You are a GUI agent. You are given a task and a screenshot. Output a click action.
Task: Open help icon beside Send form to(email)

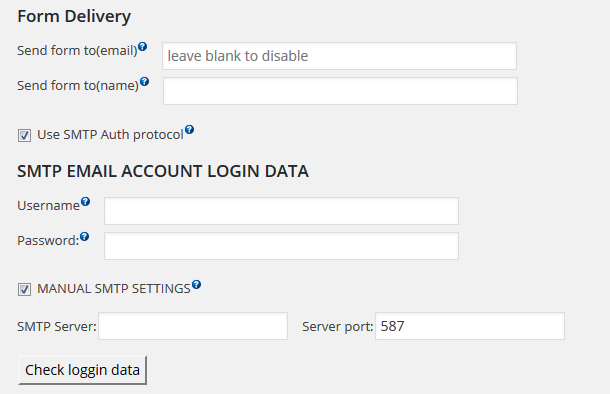(143, 47)
